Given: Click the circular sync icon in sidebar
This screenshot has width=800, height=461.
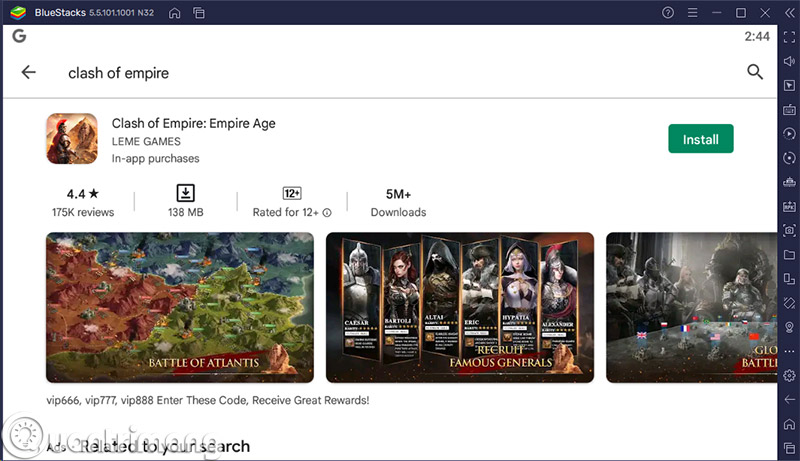Looking at the screenshot, I should [x=789, y=158].
